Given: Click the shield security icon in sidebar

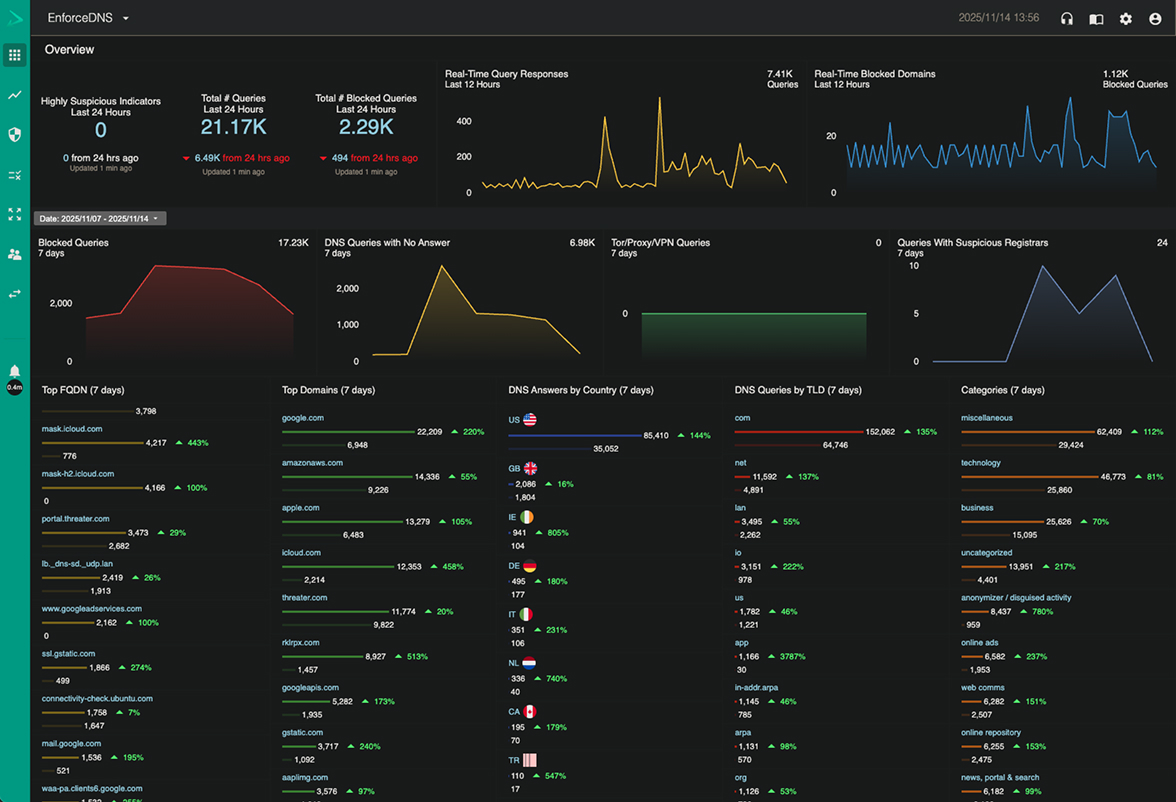Looking at the screenshot, I should pos(14,135).
